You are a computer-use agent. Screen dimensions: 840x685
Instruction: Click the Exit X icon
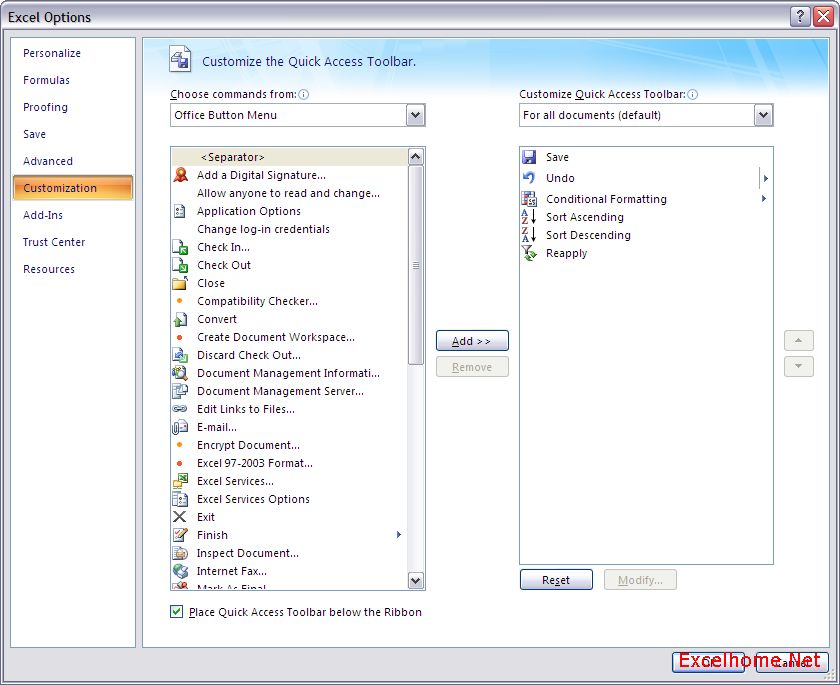[x=180, y=517]
